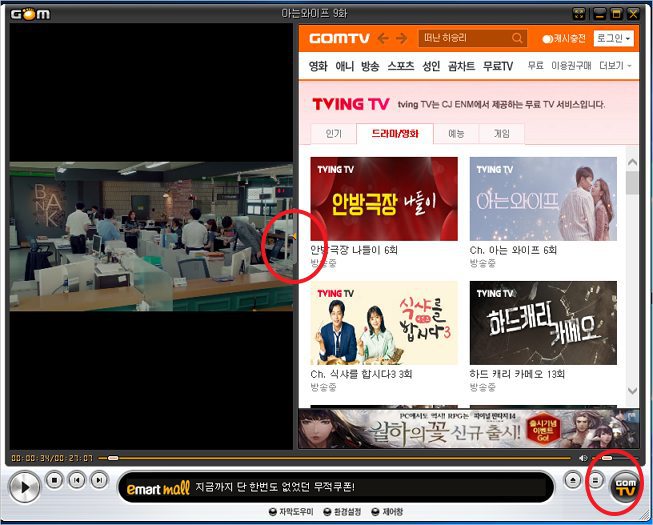653x525 pixels.
Task: Mute audio with the speaker icon
Action: pyautogui.click(x=583, y=458)
